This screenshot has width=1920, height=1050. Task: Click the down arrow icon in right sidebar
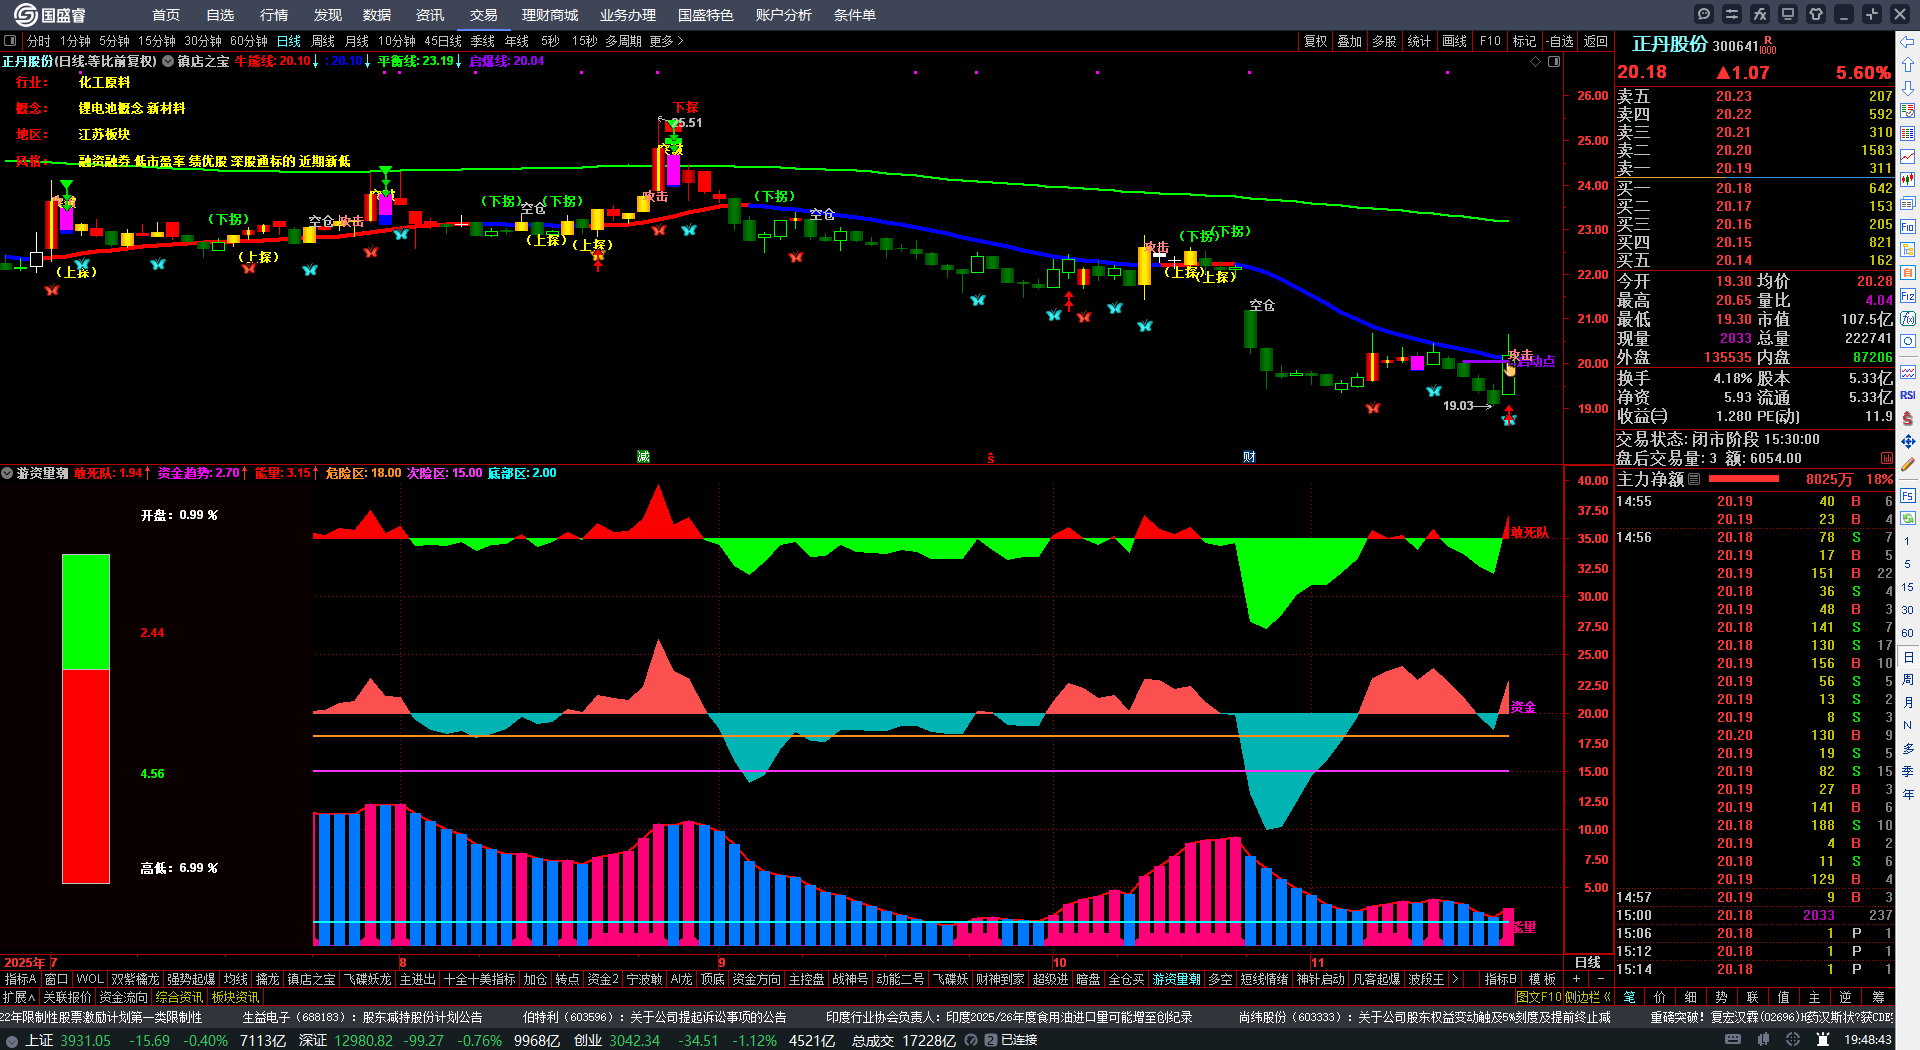[x=1908, y=88]
